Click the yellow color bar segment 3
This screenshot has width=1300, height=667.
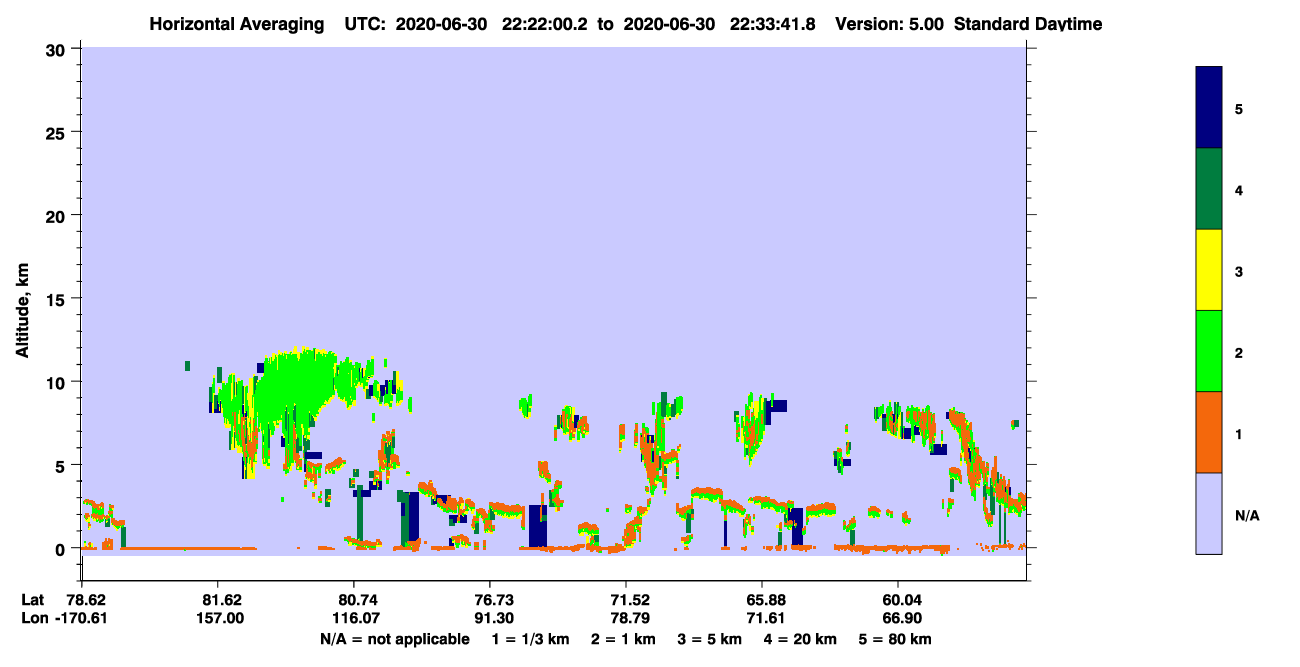(1209, 270)
